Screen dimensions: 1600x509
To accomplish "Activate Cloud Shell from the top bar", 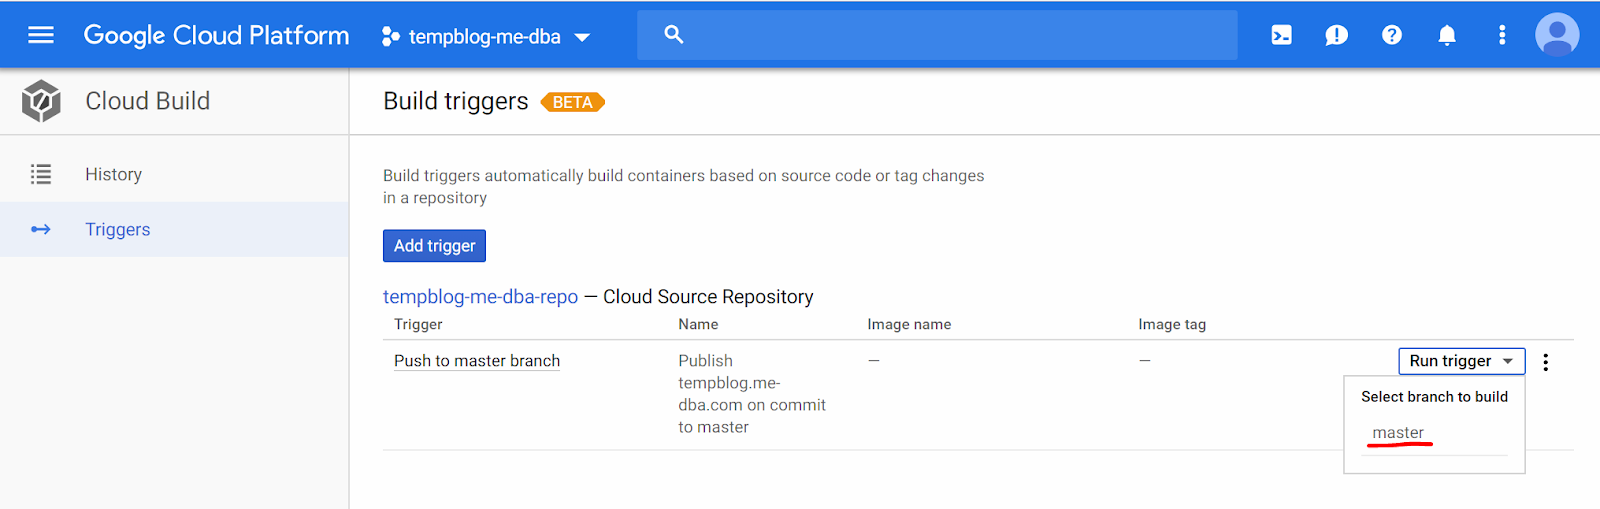I will click(x=1281, y=35).
